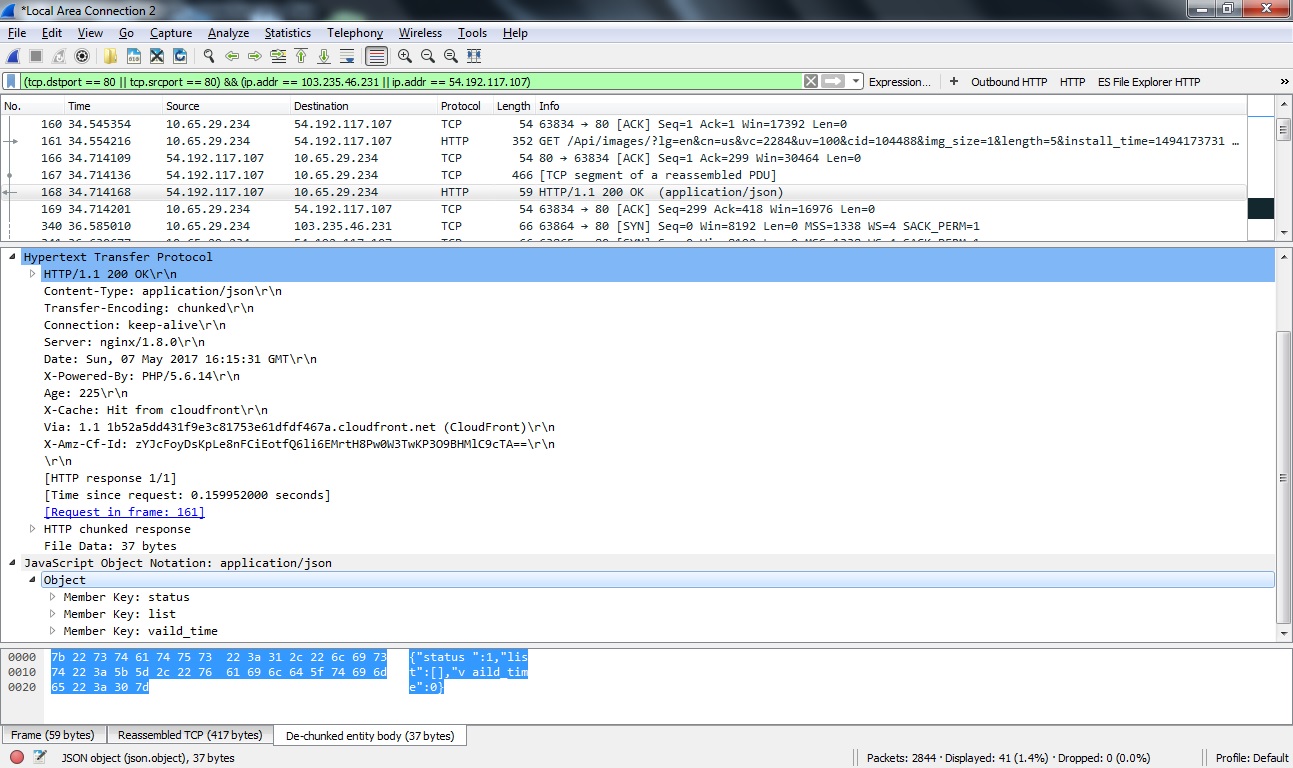The width and height of the screenshot is (1293, 768).
Task: Expand the 'Member Key: status' node
Action: tap(53, 597)
